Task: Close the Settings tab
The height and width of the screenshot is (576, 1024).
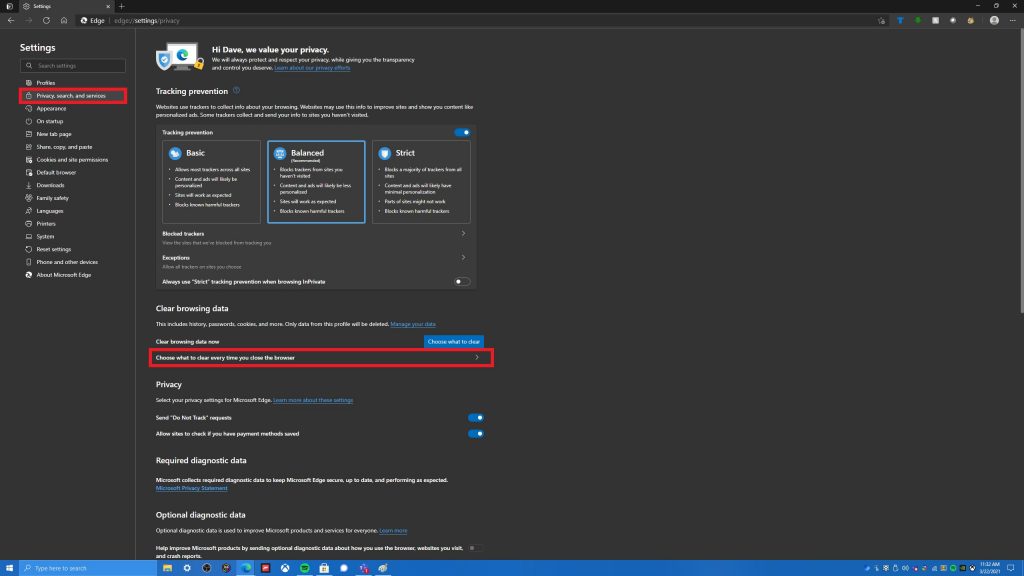Action: tap(108, 6)
